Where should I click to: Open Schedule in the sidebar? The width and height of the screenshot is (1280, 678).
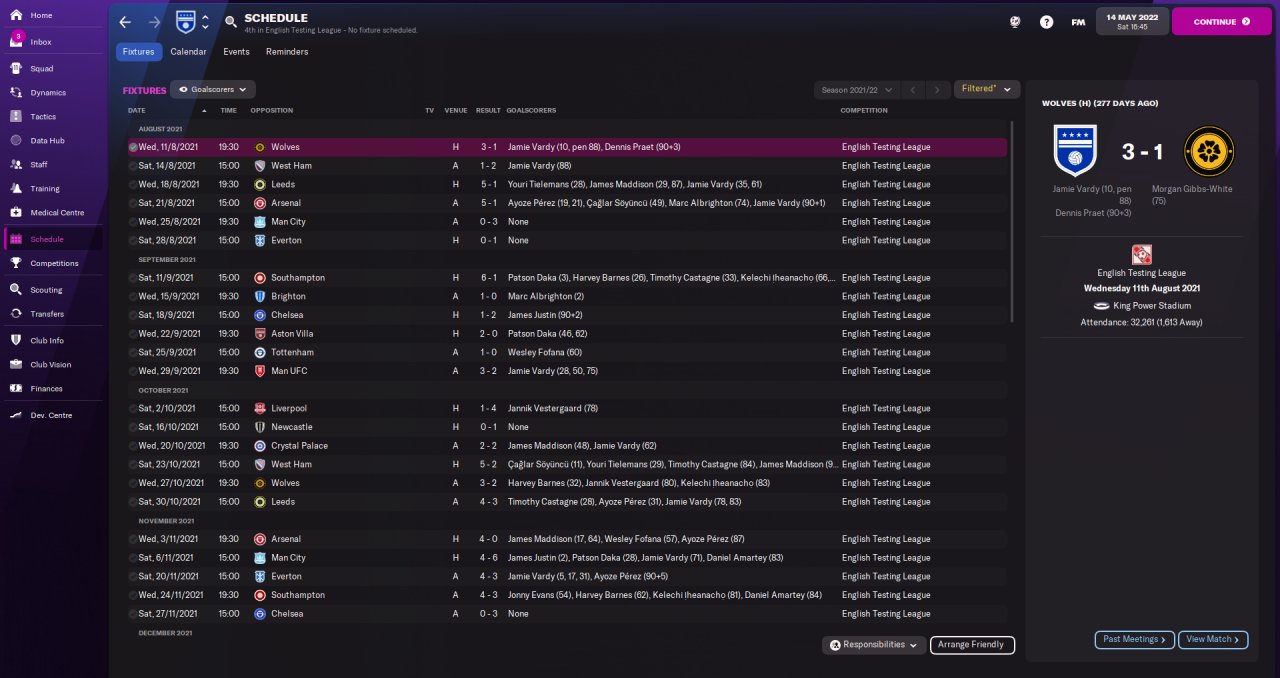[x=53, y=239]
